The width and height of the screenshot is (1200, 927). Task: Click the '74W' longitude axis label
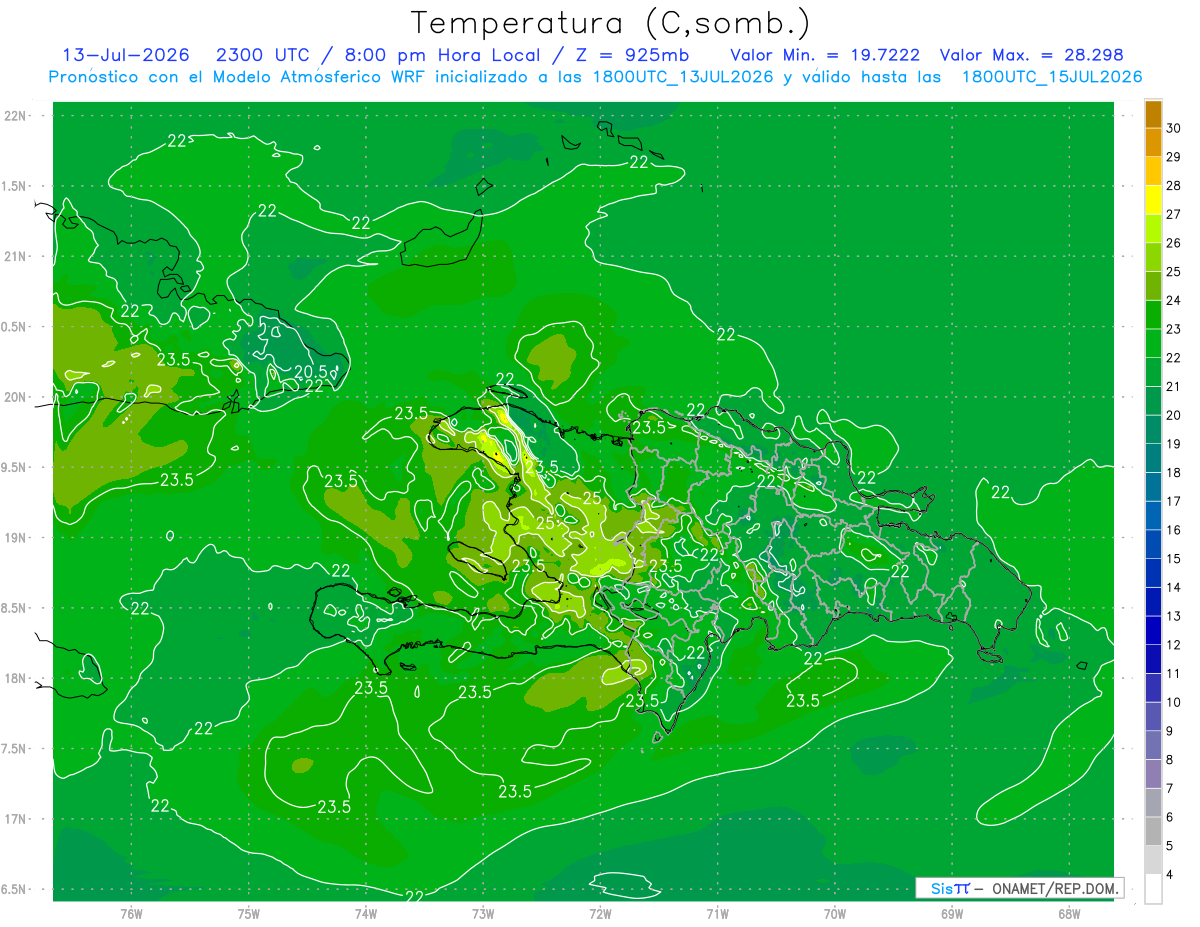[x=366, y=913]
